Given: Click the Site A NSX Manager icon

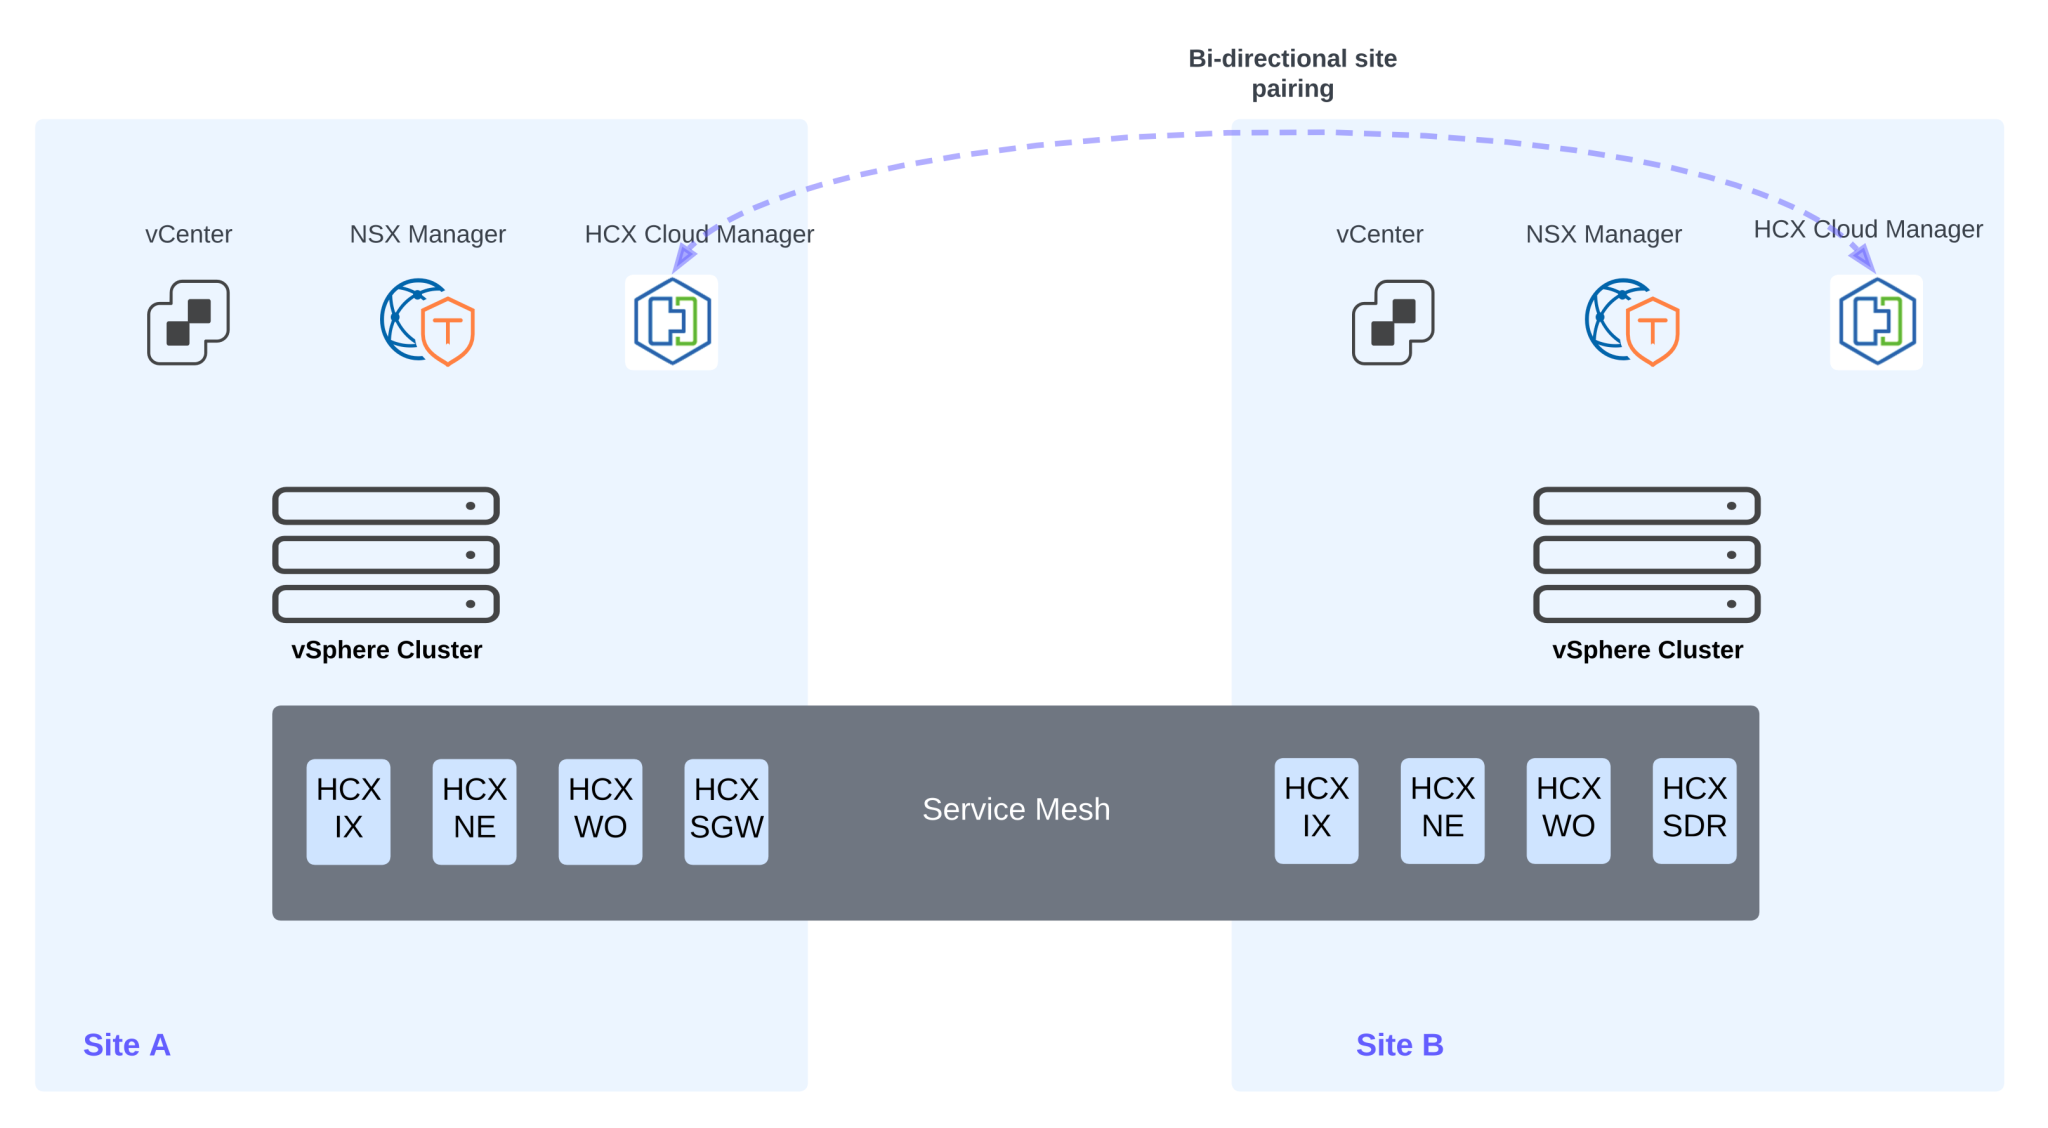Looking at the screenshot, I should 428,322.
